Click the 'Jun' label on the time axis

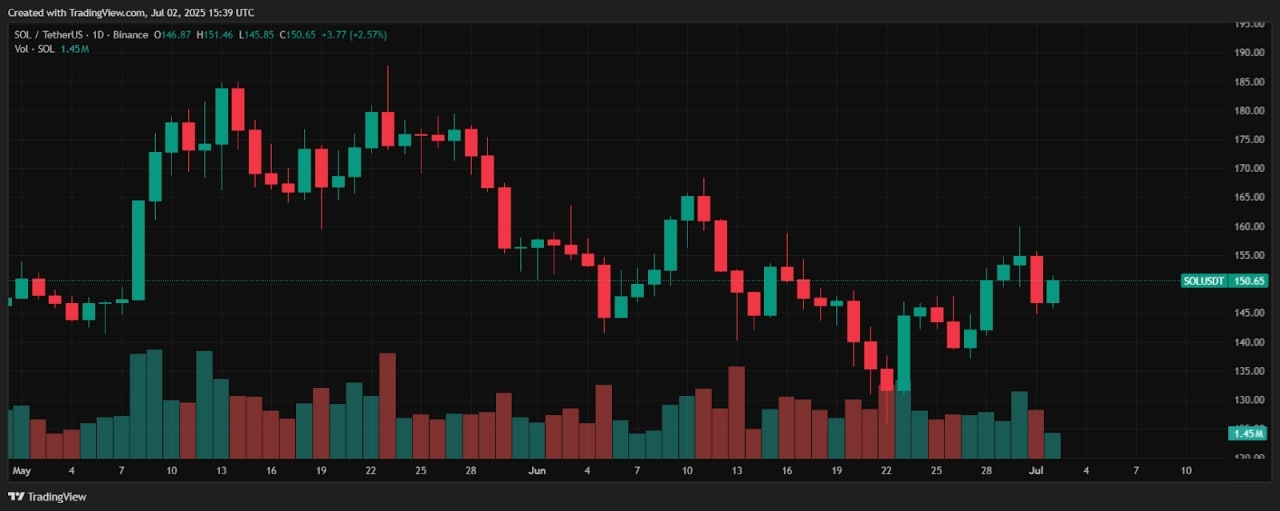[537, 469]
